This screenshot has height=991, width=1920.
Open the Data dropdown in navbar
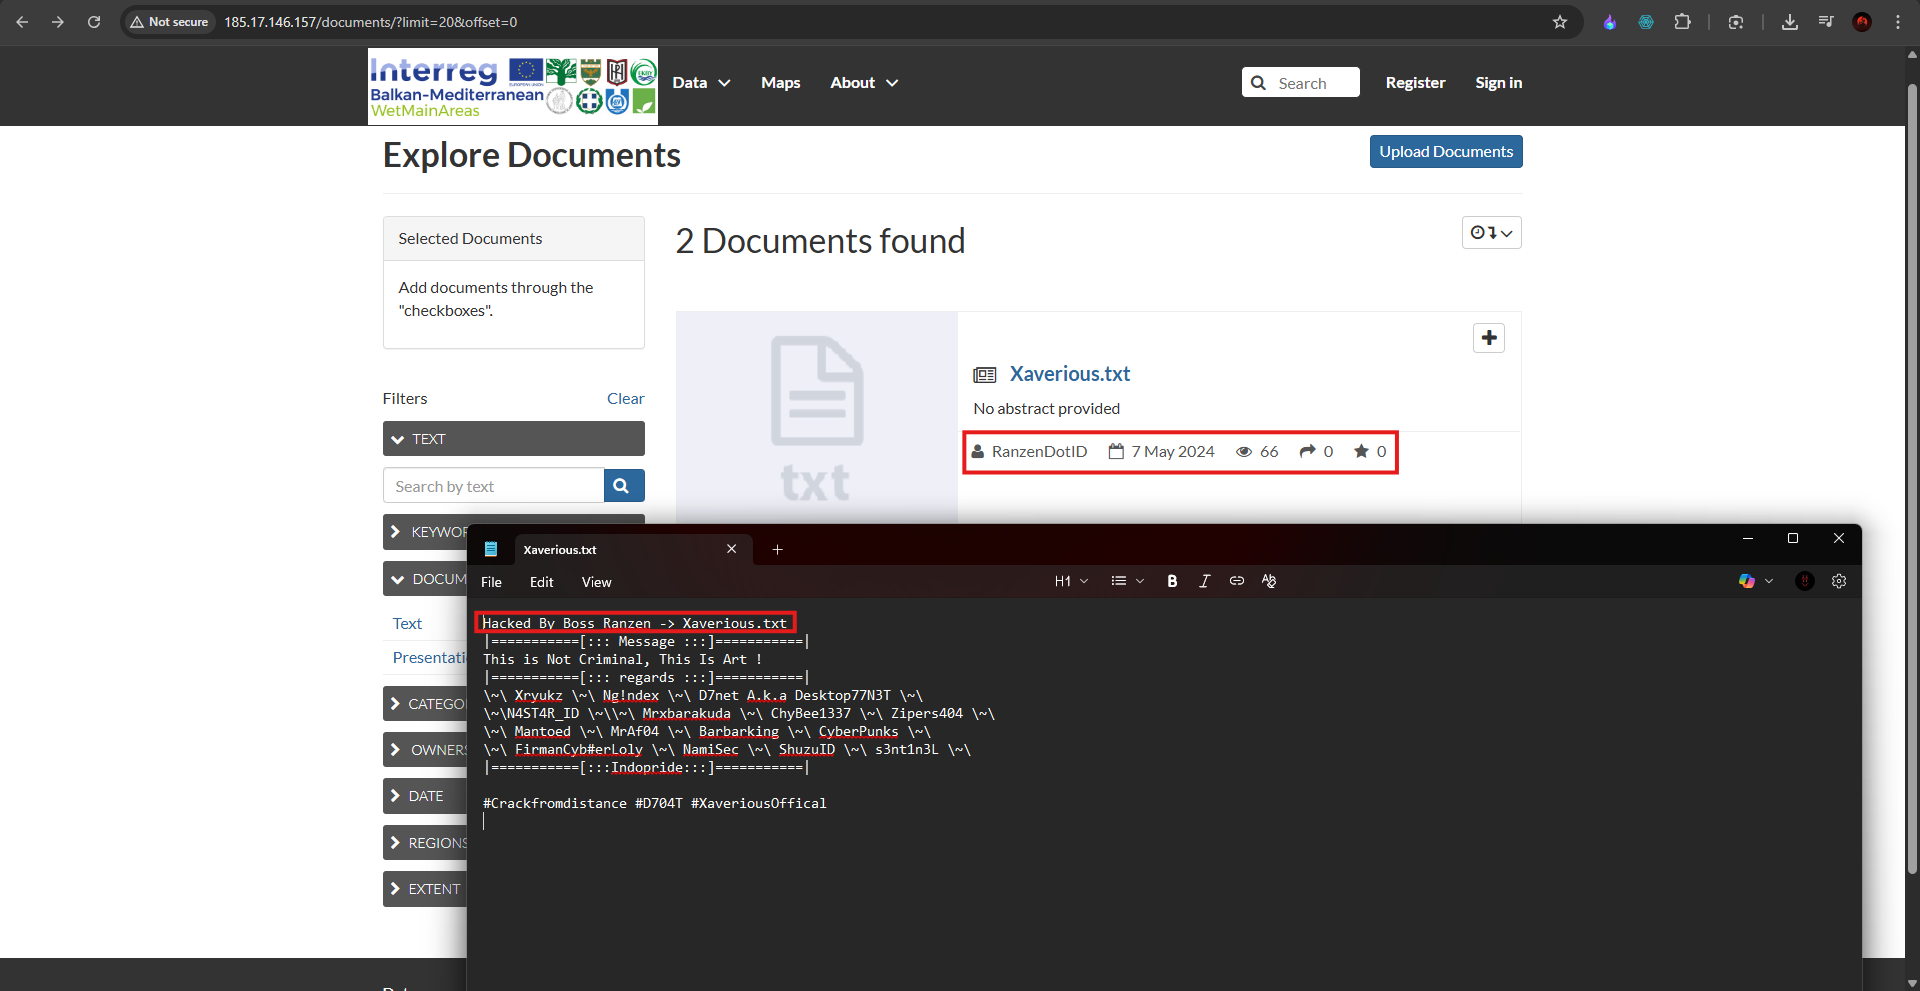click(701, 83)
